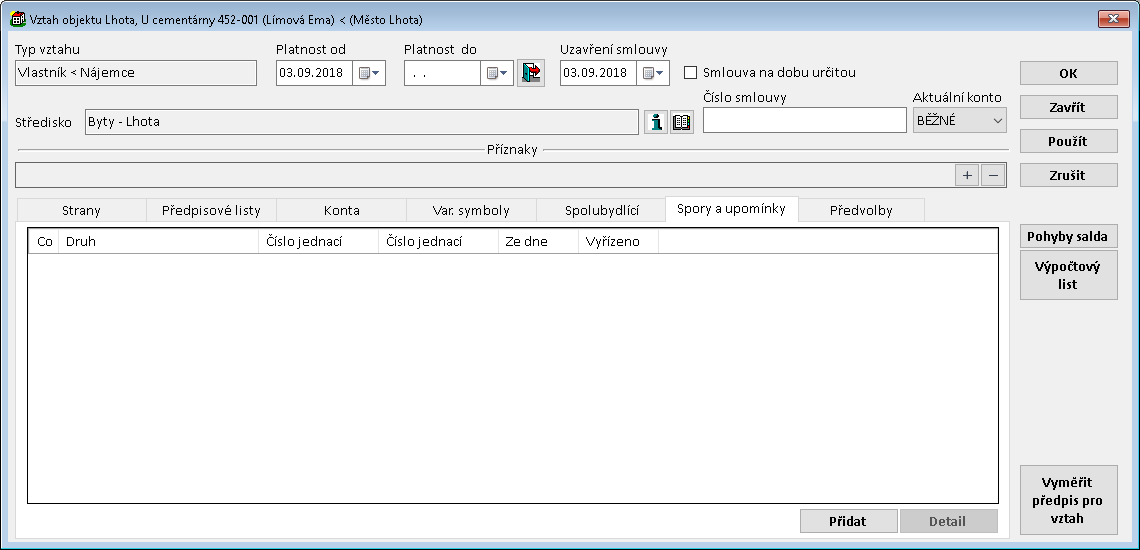Click the plus button in Příznaky row
1140x550 pixels.
coord(967,175)
